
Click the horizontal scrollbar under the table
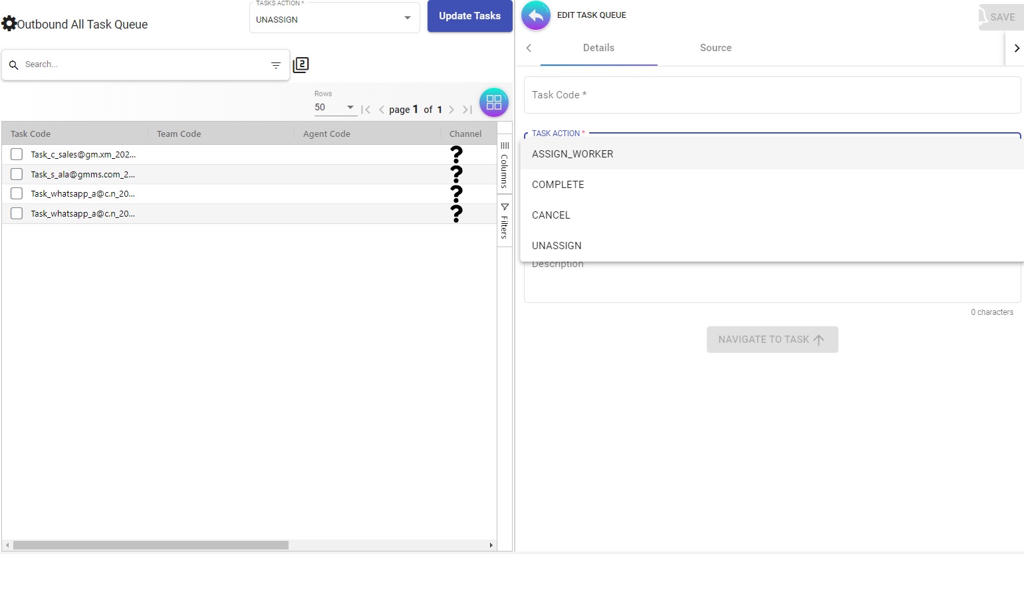click(150, 545)
